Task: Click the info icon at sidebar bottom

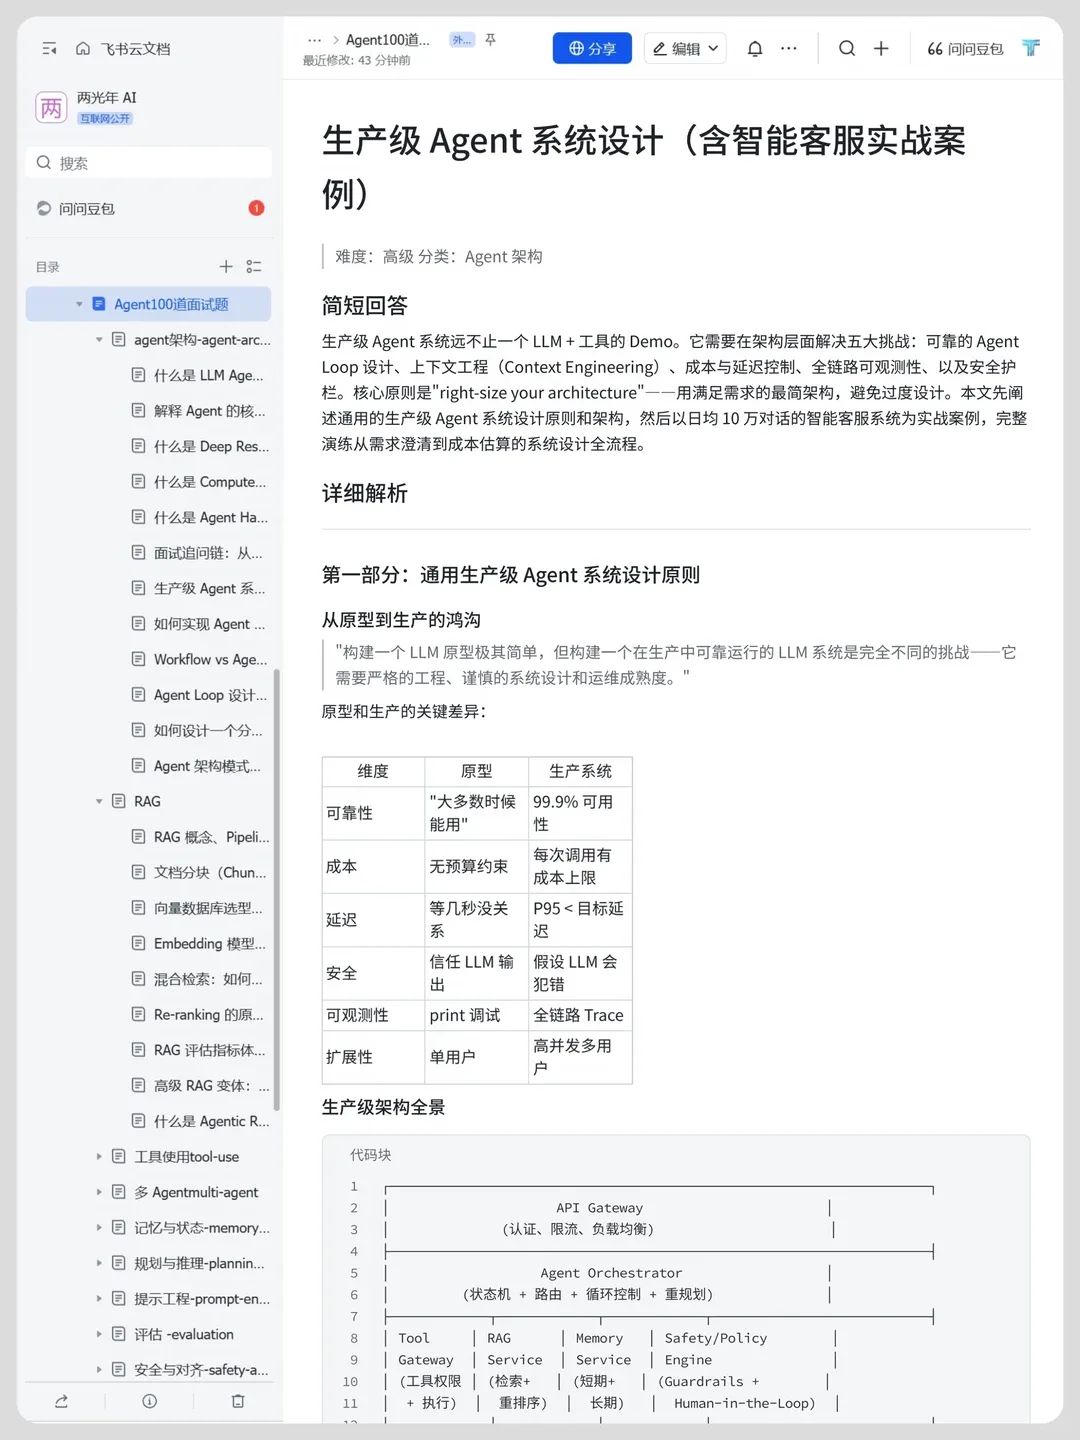Action: 149,1401
